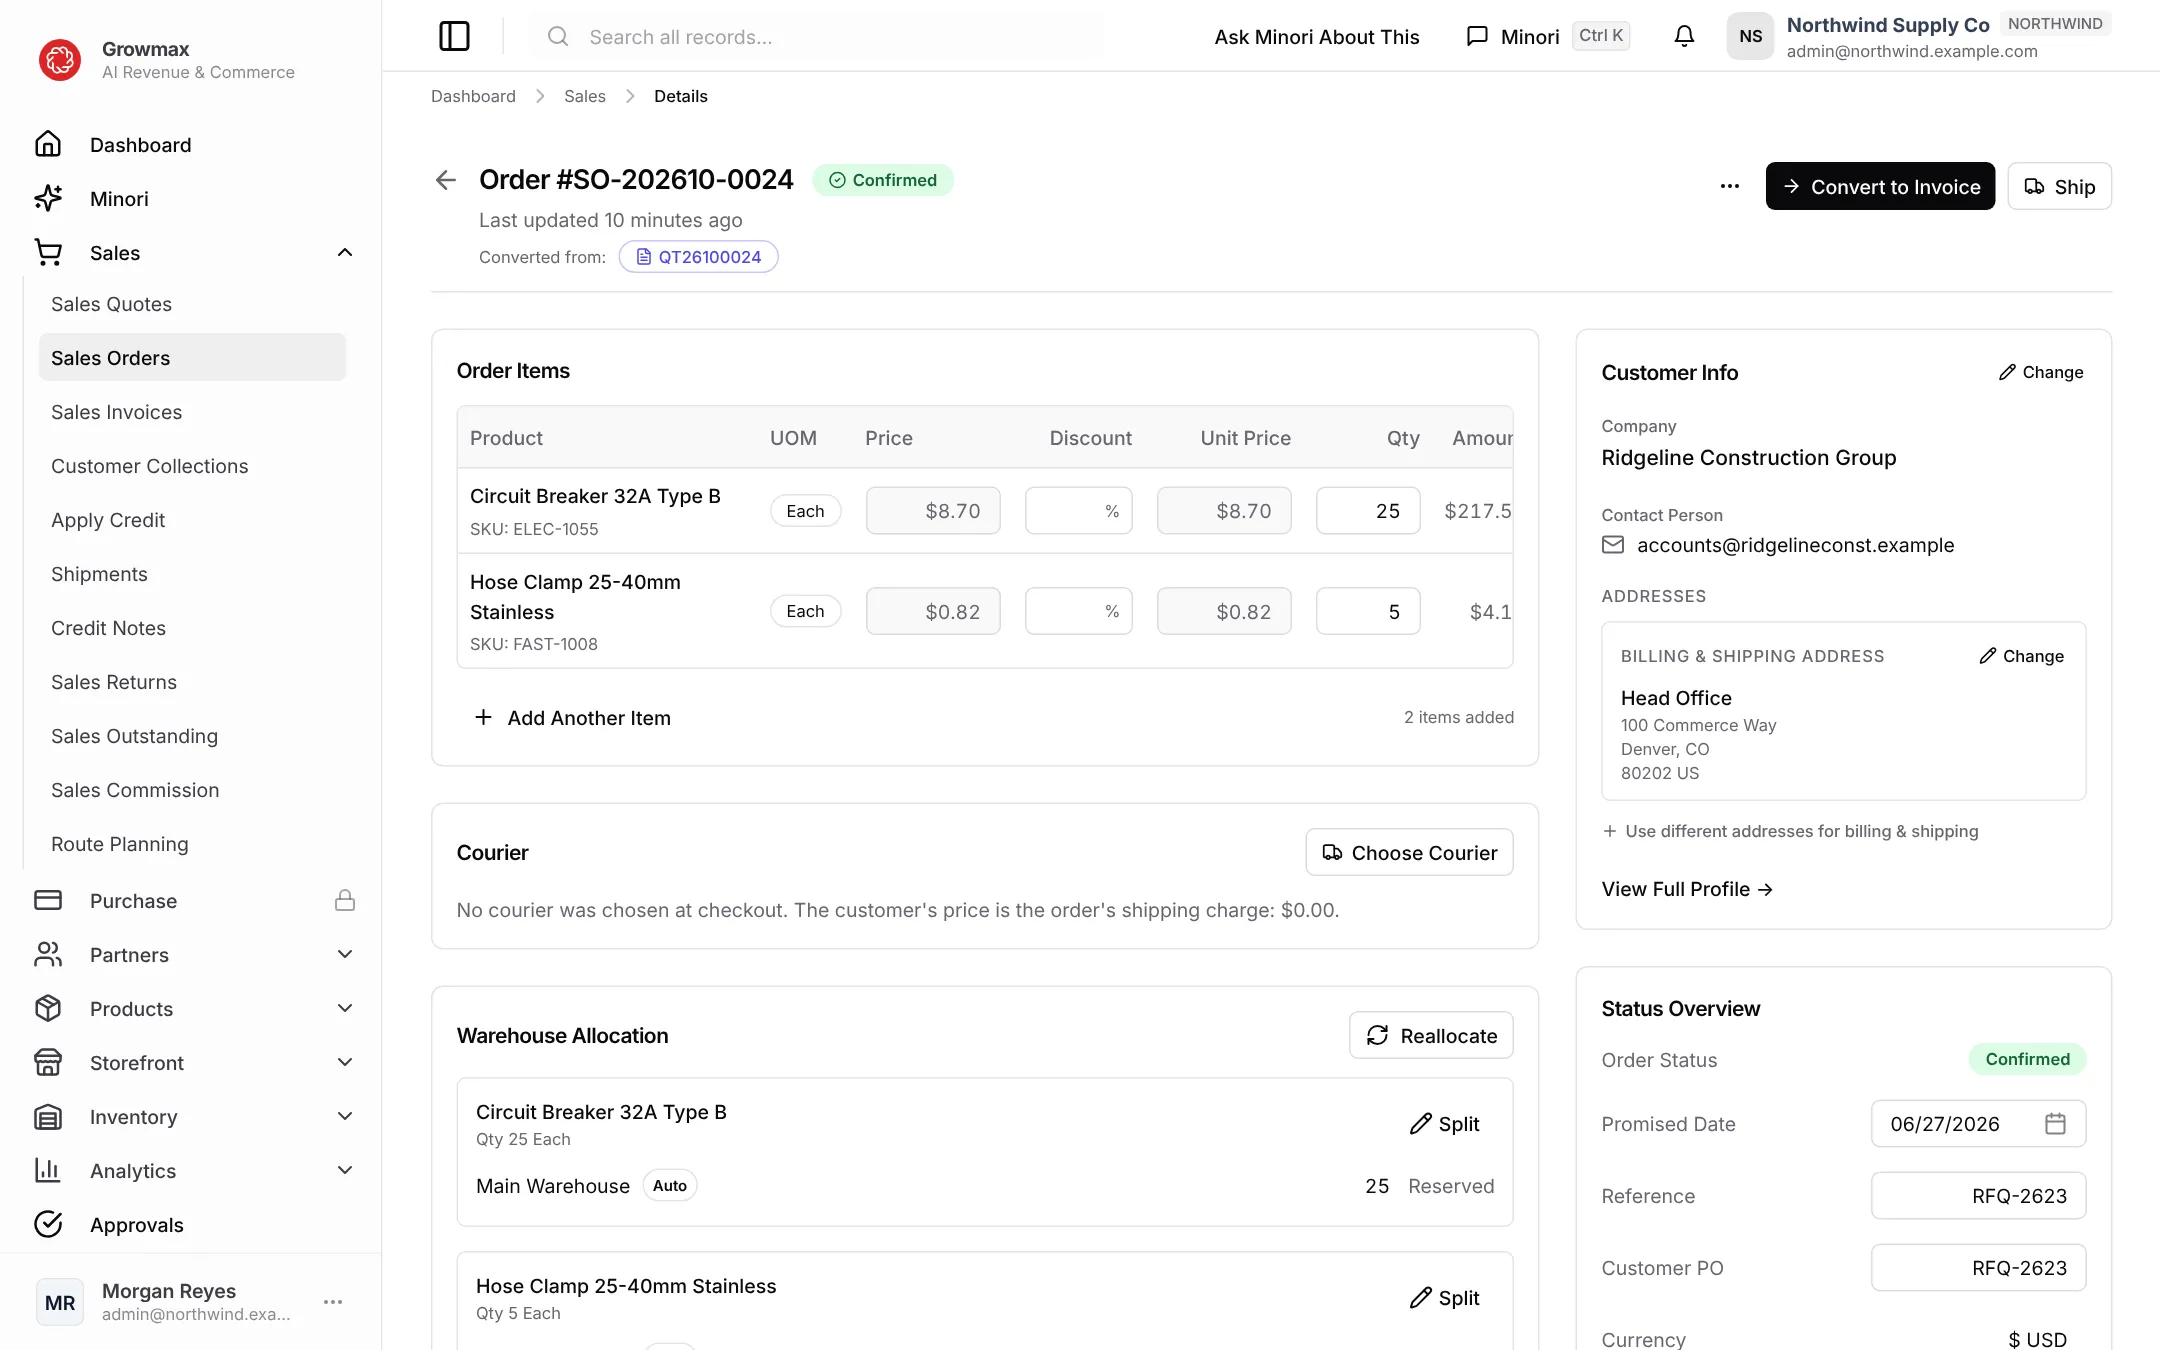Go to Sales Invoices
The width and height of the screenshot is (2160, 1350).
coord(192,412)
